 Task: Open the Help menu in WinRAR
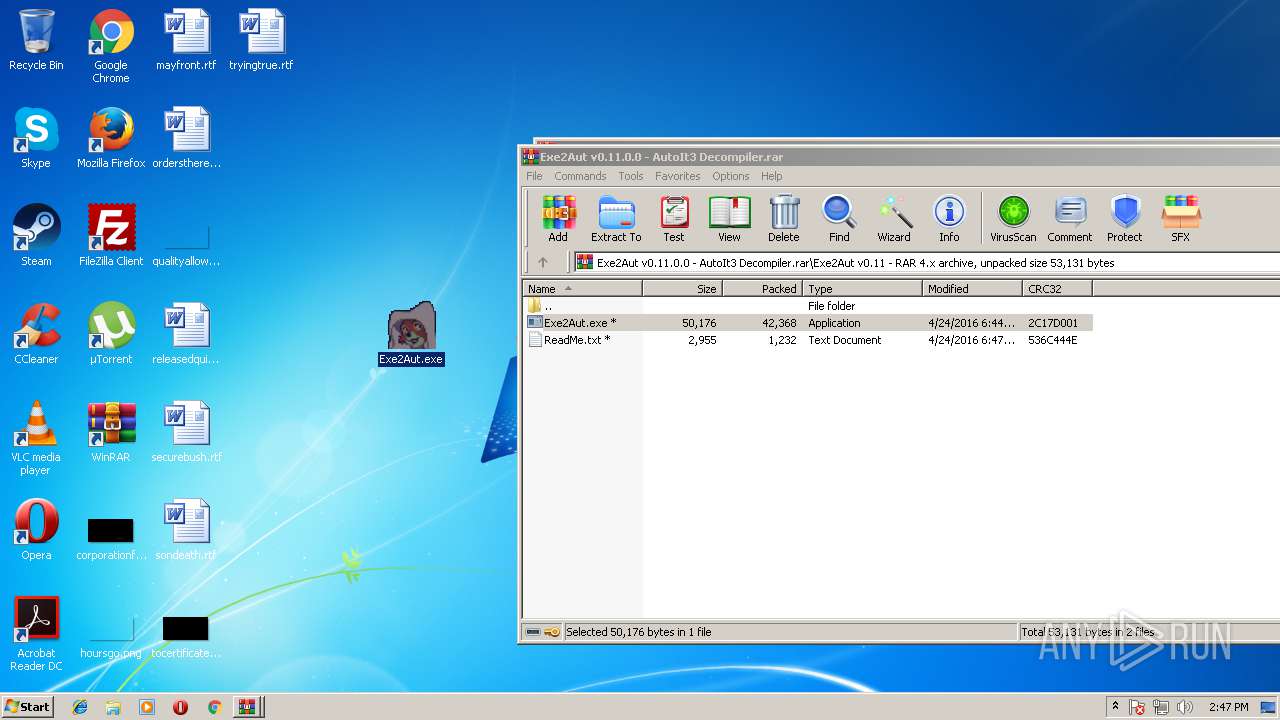[x=772, y=176]
